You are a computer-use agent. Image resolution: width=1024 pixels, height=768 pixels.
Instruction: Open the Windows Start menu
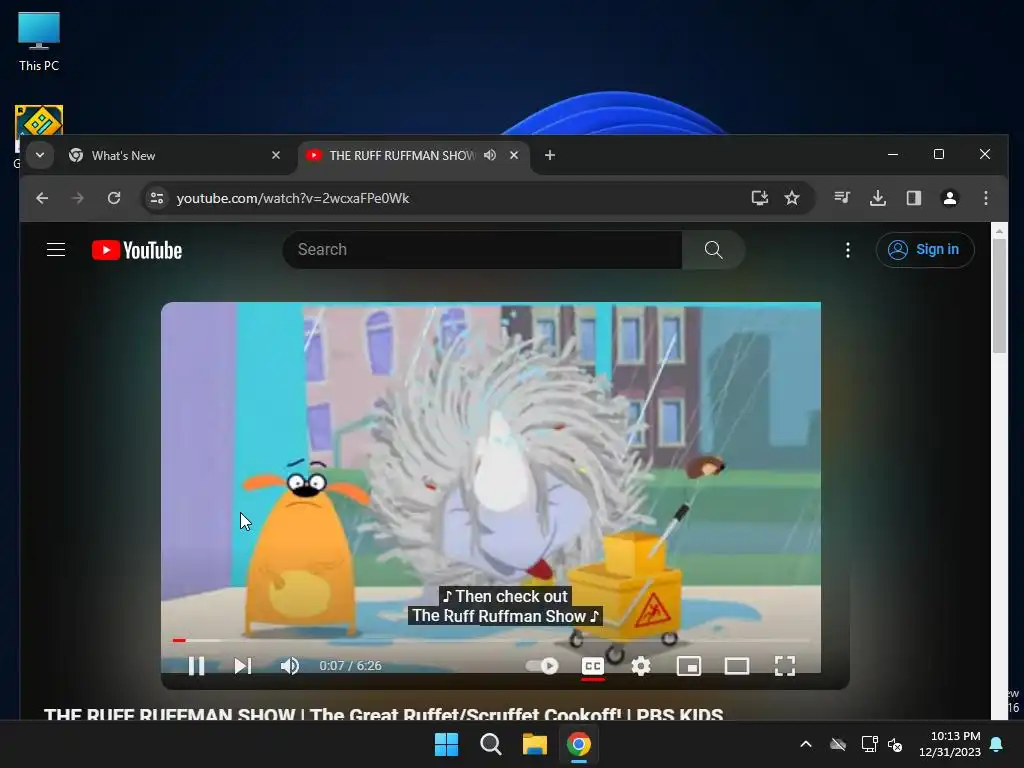[447, 744]
